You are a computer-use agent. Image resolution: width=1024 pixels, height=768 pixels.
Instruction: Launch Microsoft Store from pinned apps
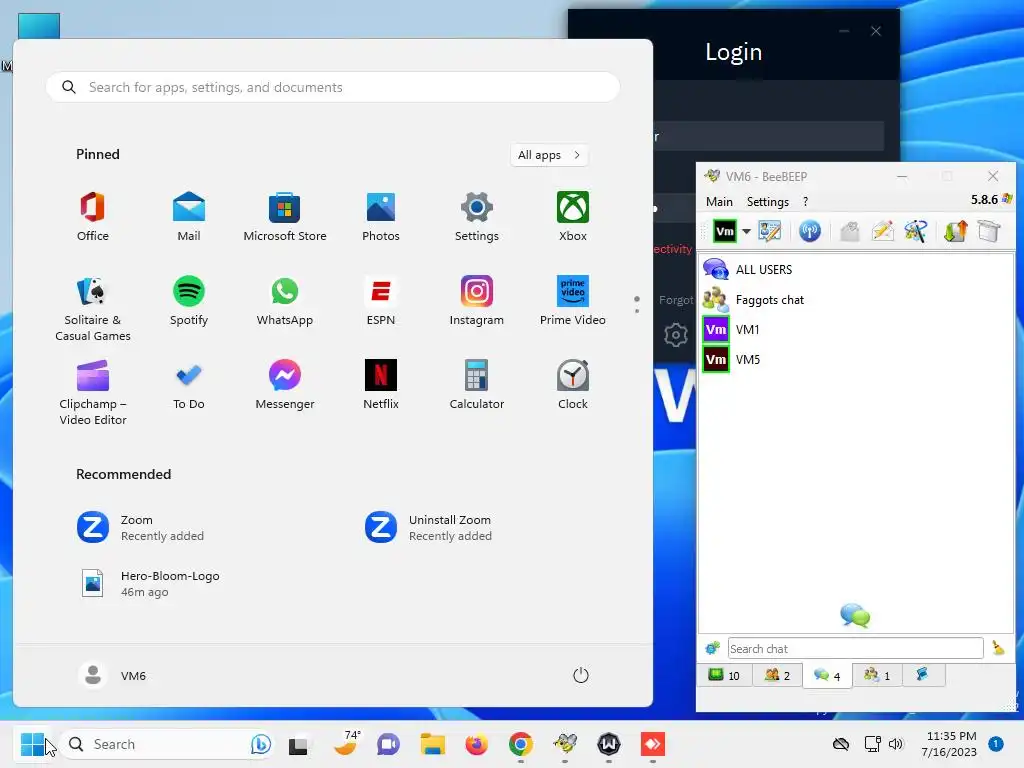click(285, 217)
